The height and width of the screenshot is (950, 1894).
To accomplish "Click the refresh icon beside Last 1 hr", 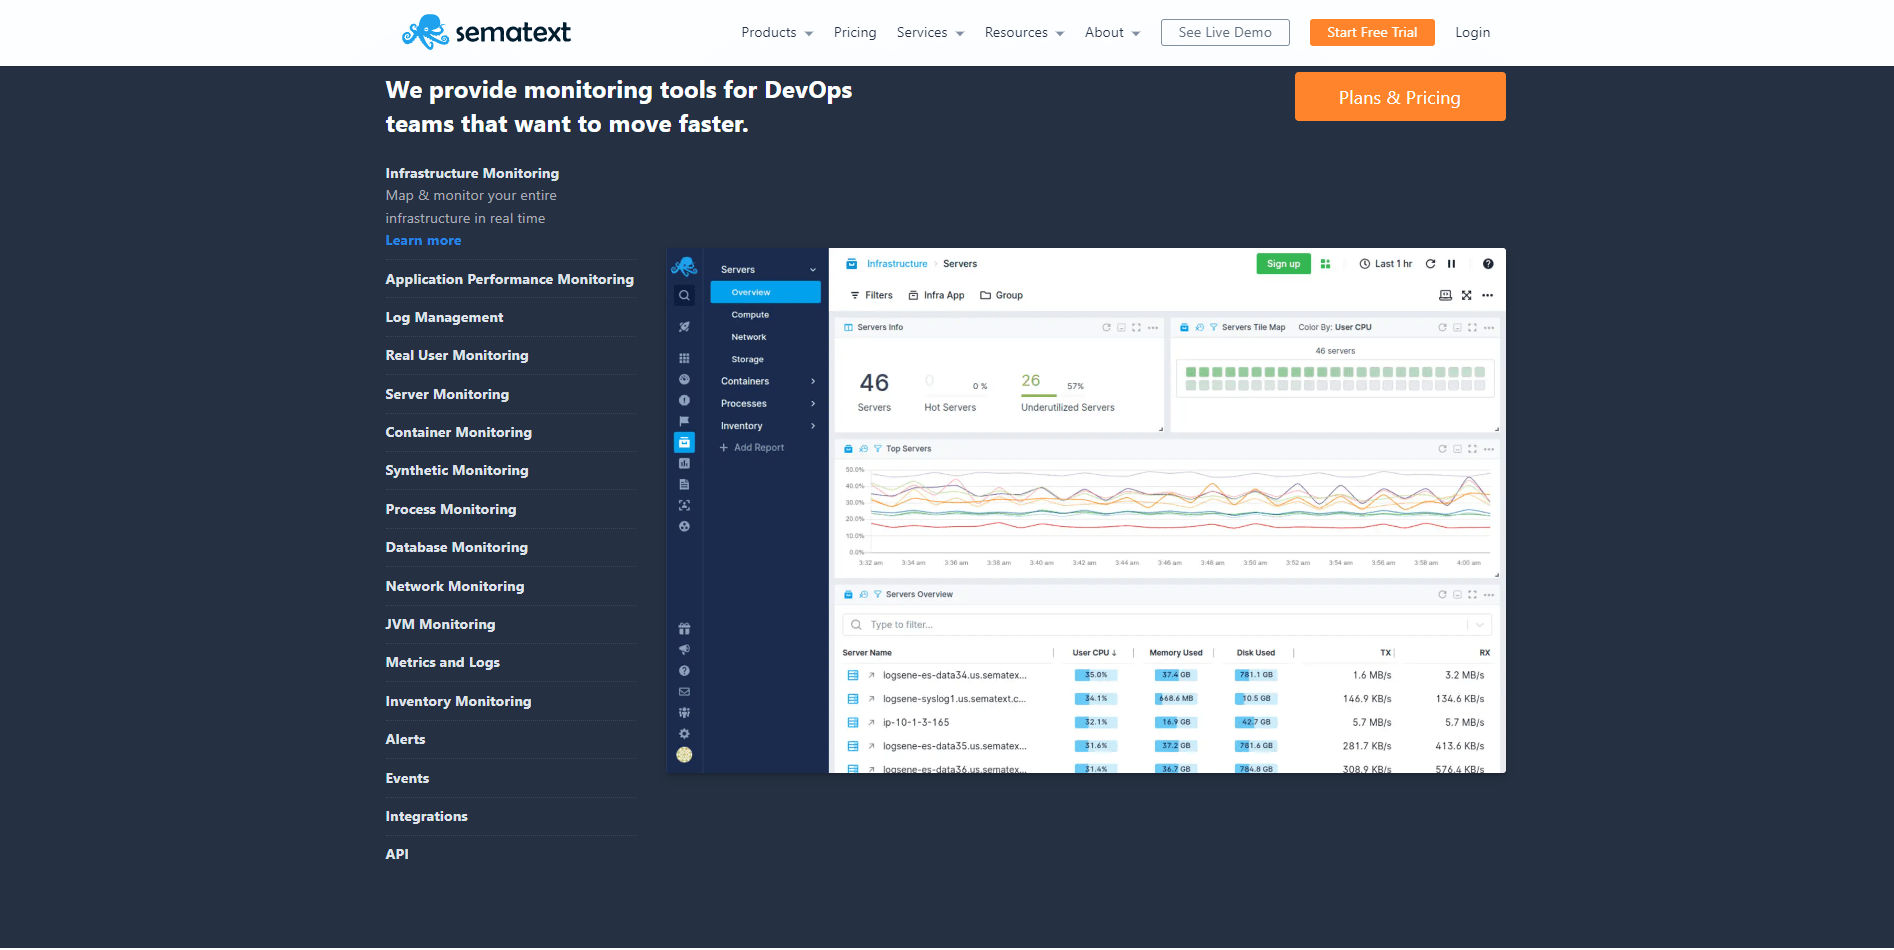I will click(1430, 264).
